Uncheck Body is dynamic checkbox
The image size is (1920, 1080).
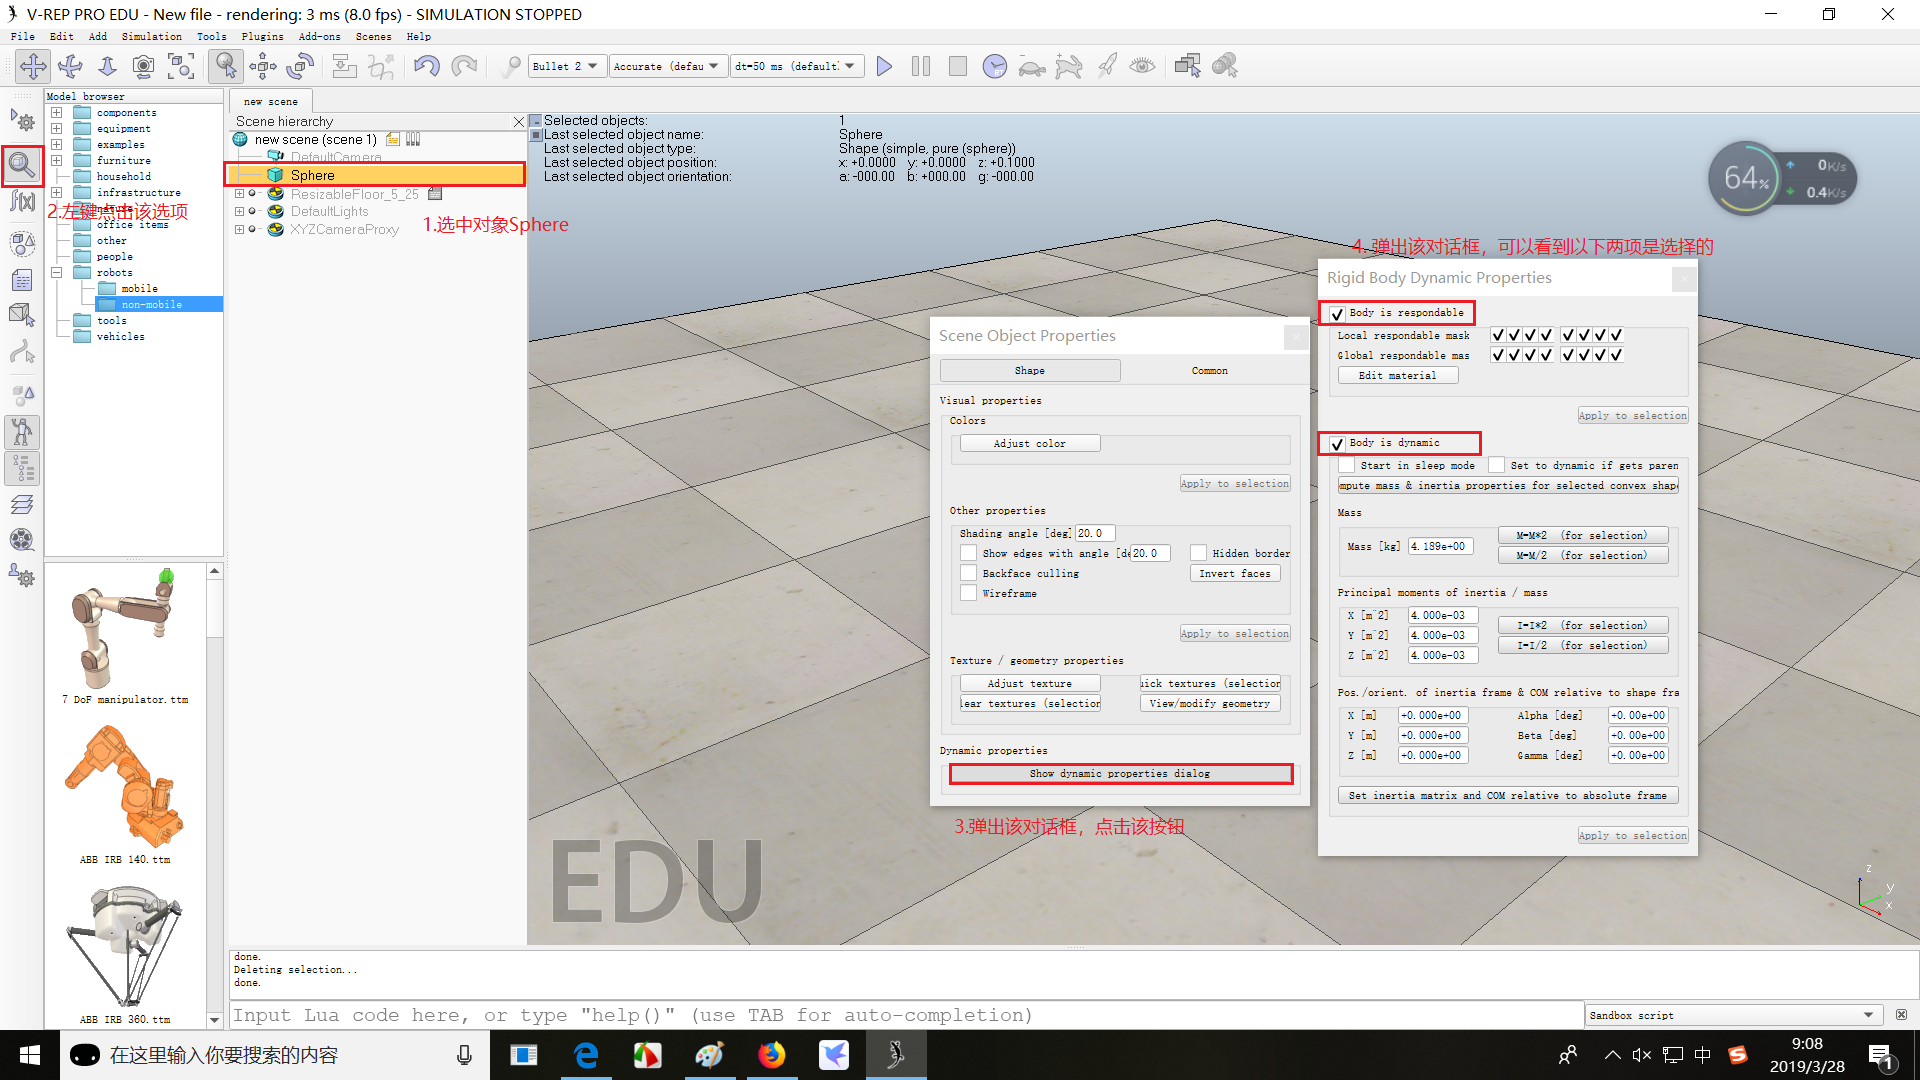click(1337, 444)
